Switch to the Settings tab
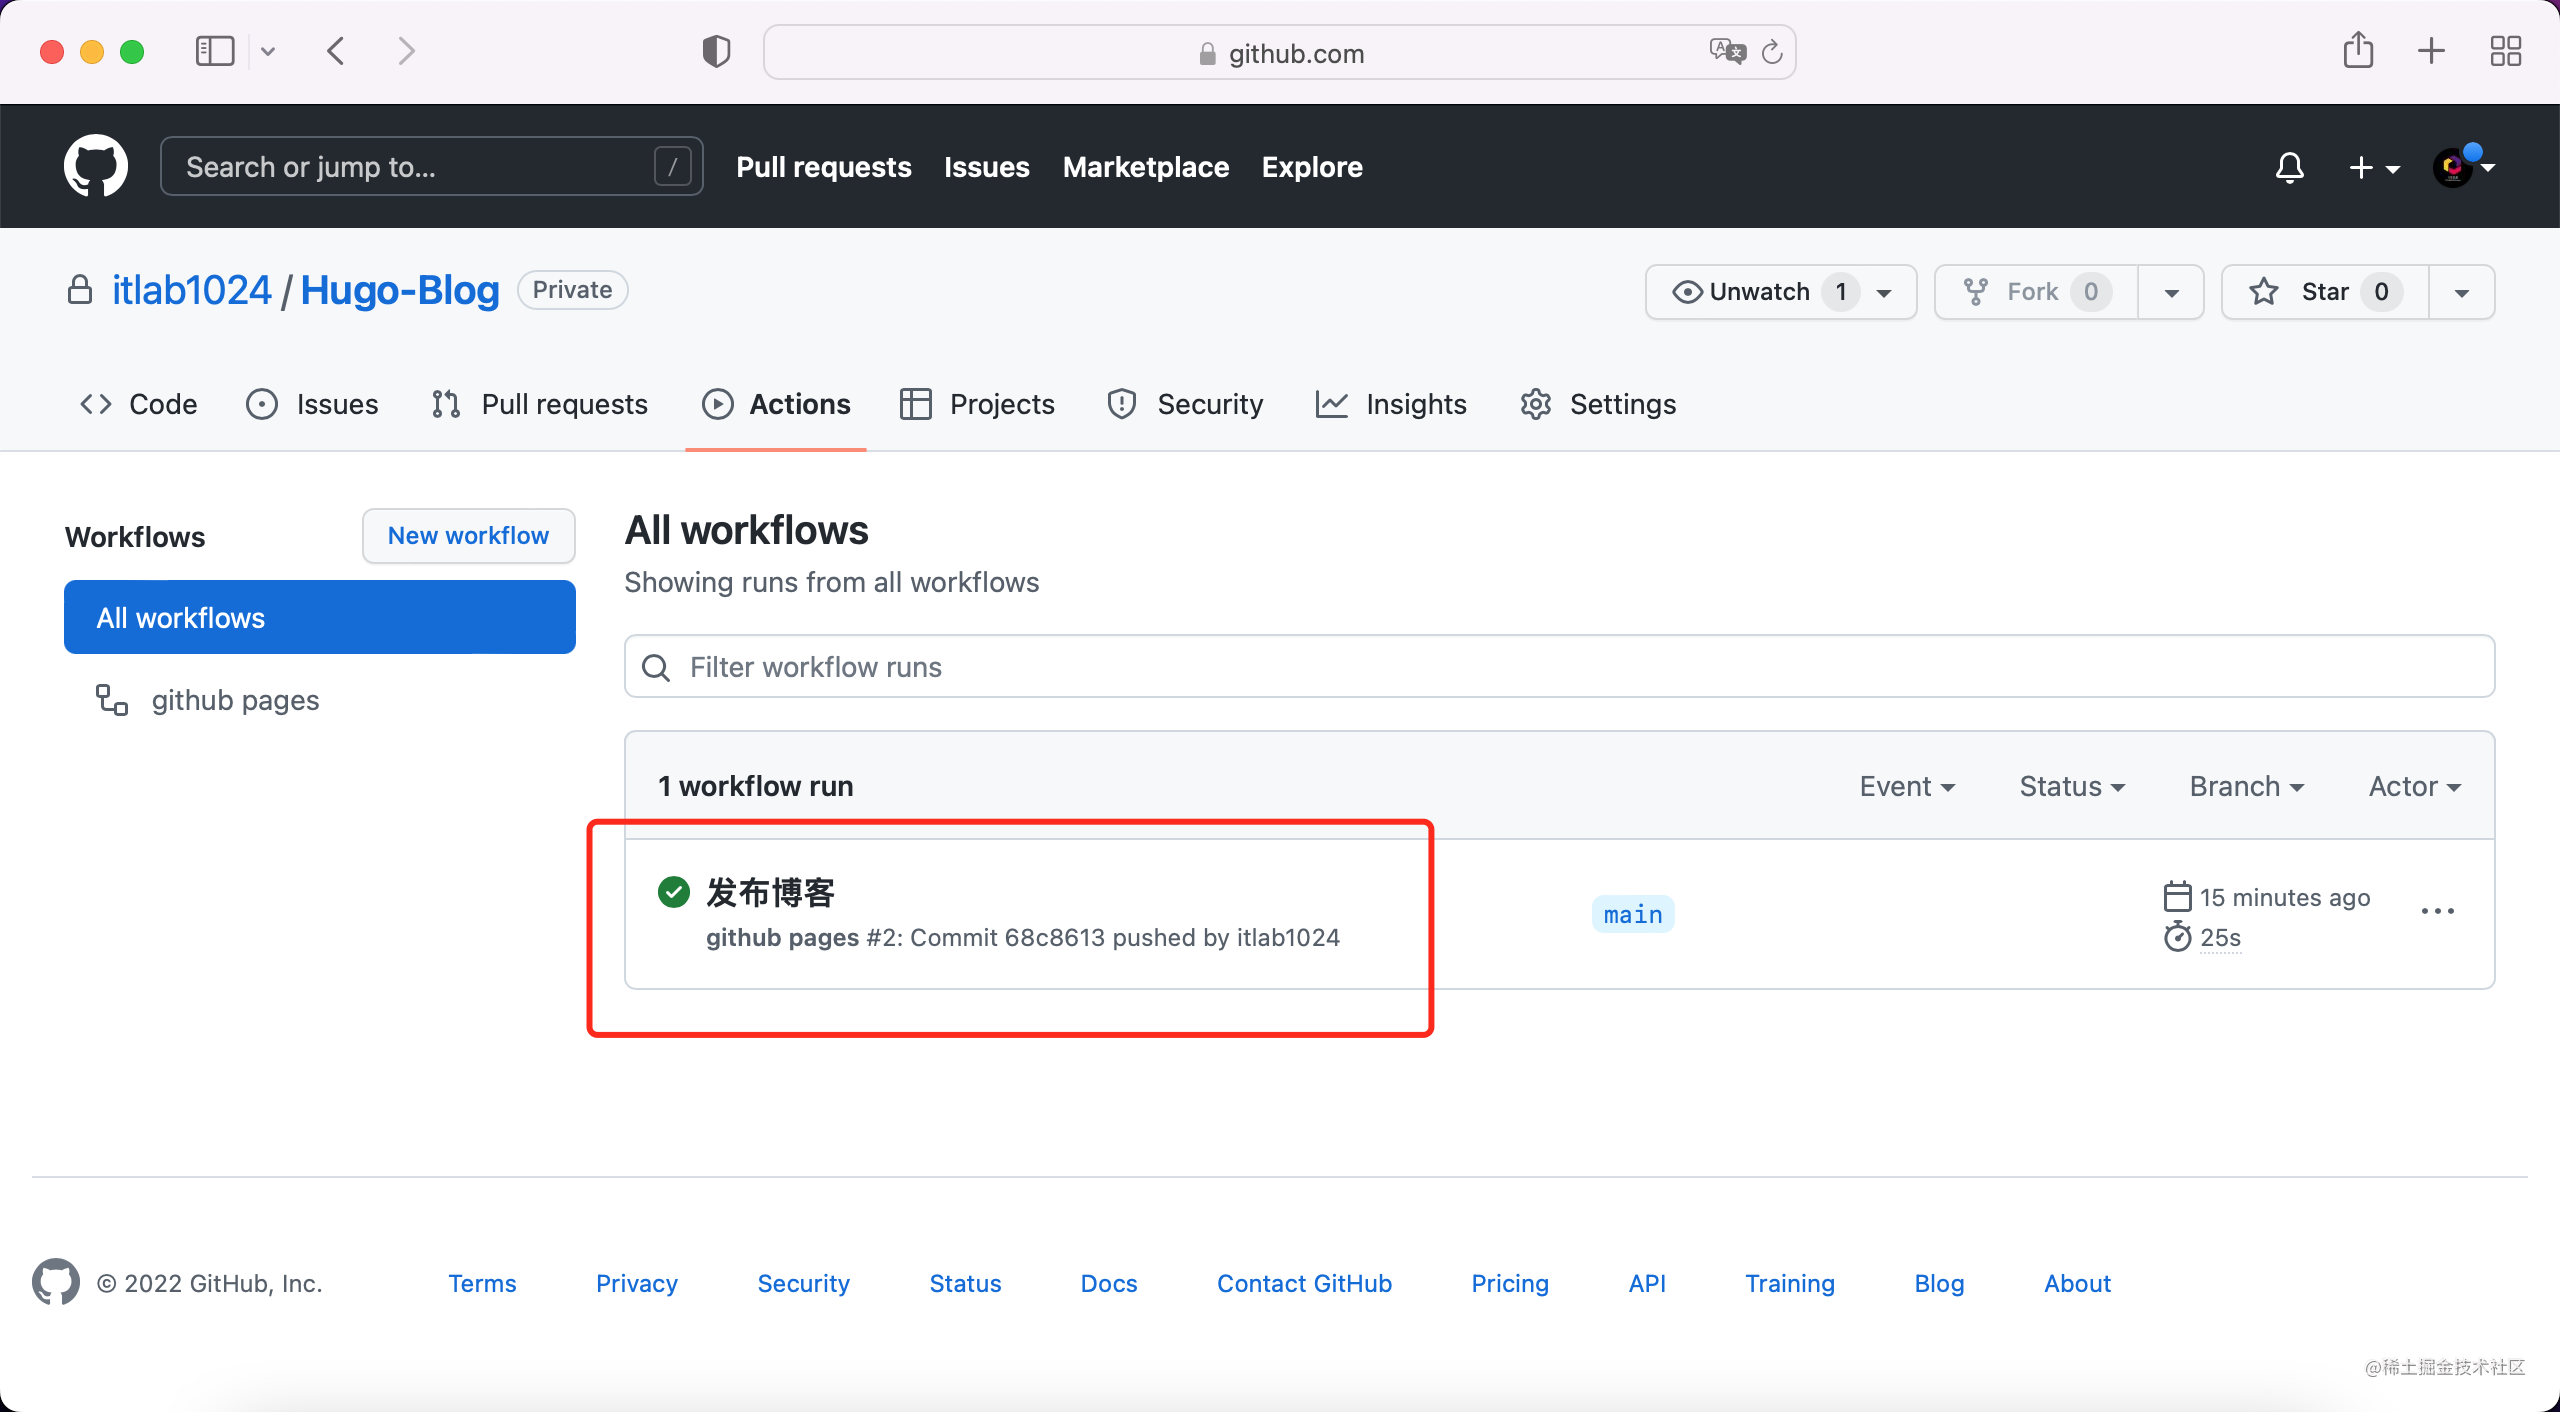 [1598, 404]
